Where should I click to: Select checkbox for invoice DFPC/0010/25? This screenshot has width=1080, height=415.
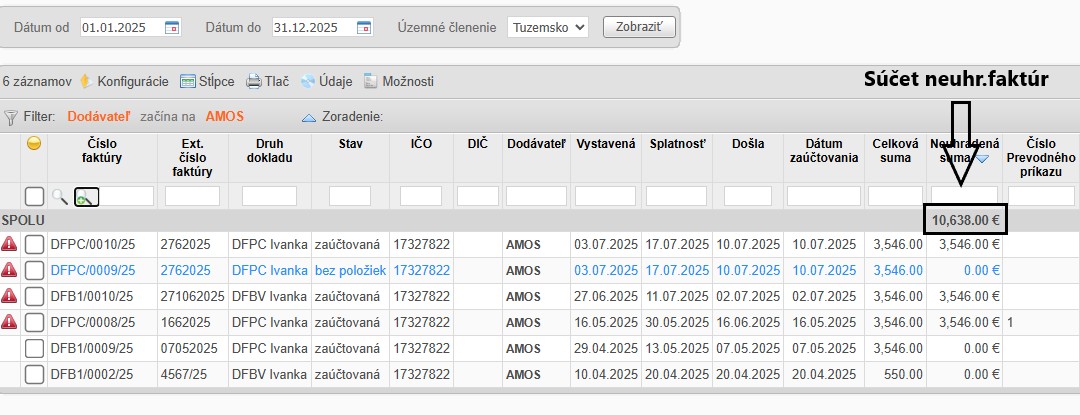[34, 244]
